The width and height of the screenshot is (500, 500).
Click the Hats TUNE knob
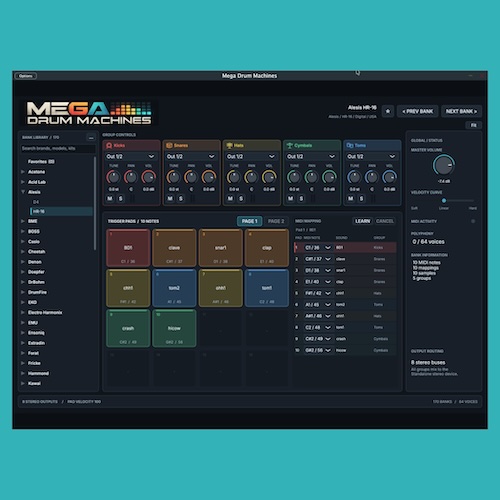234,177
